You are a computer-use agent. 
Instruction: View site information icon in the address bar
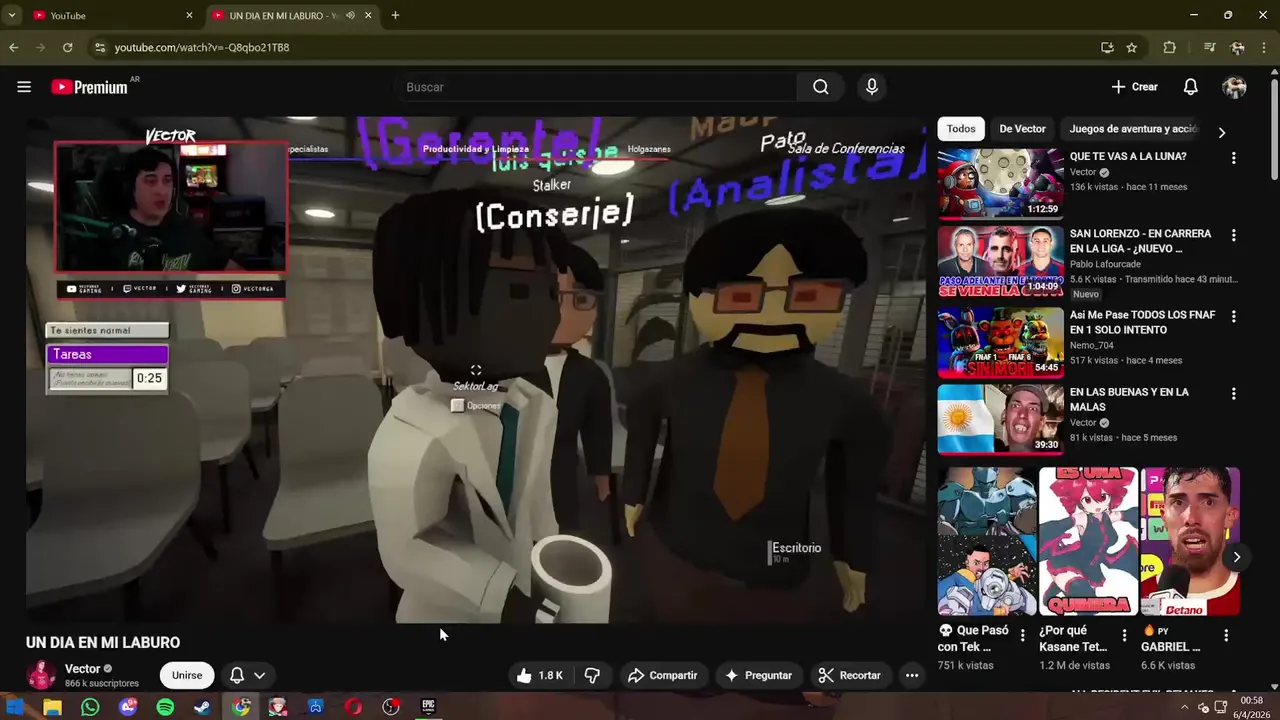pyautogui.click(x=98, y=47)
